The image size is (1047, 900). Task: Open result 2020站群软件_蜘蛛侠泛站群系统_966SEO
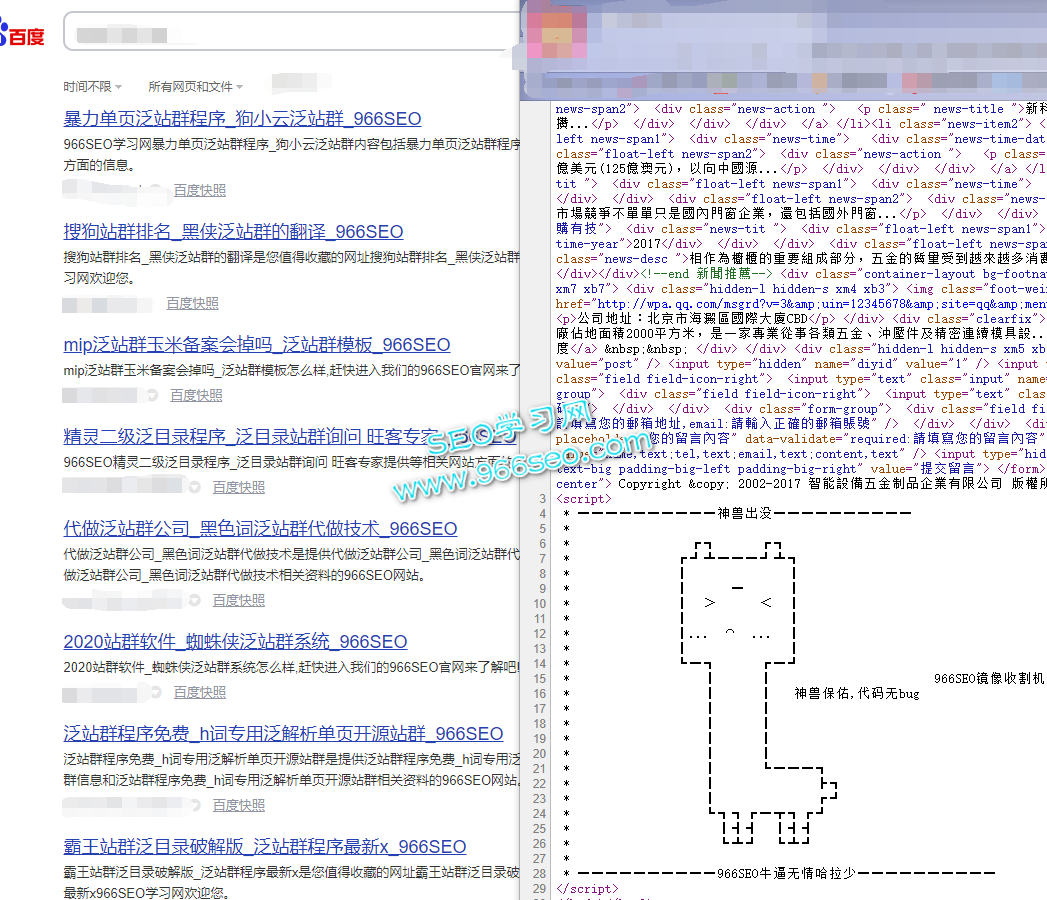tap(235, 642)
